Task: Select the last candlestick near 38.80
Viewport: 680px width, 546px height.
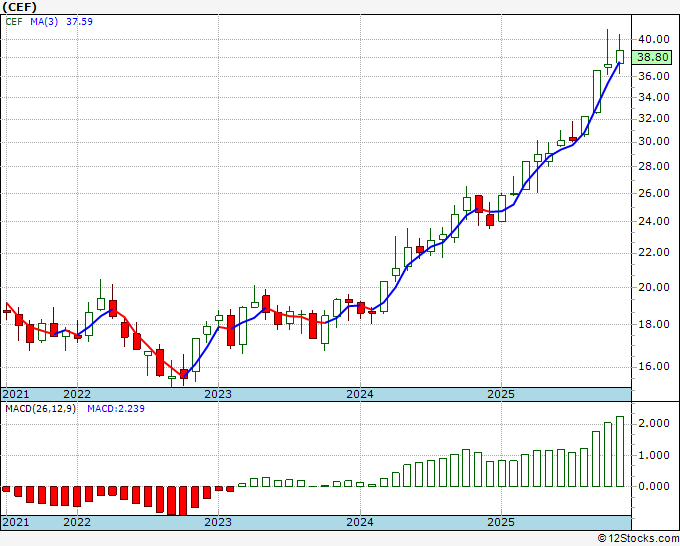Action: [620, 54]
